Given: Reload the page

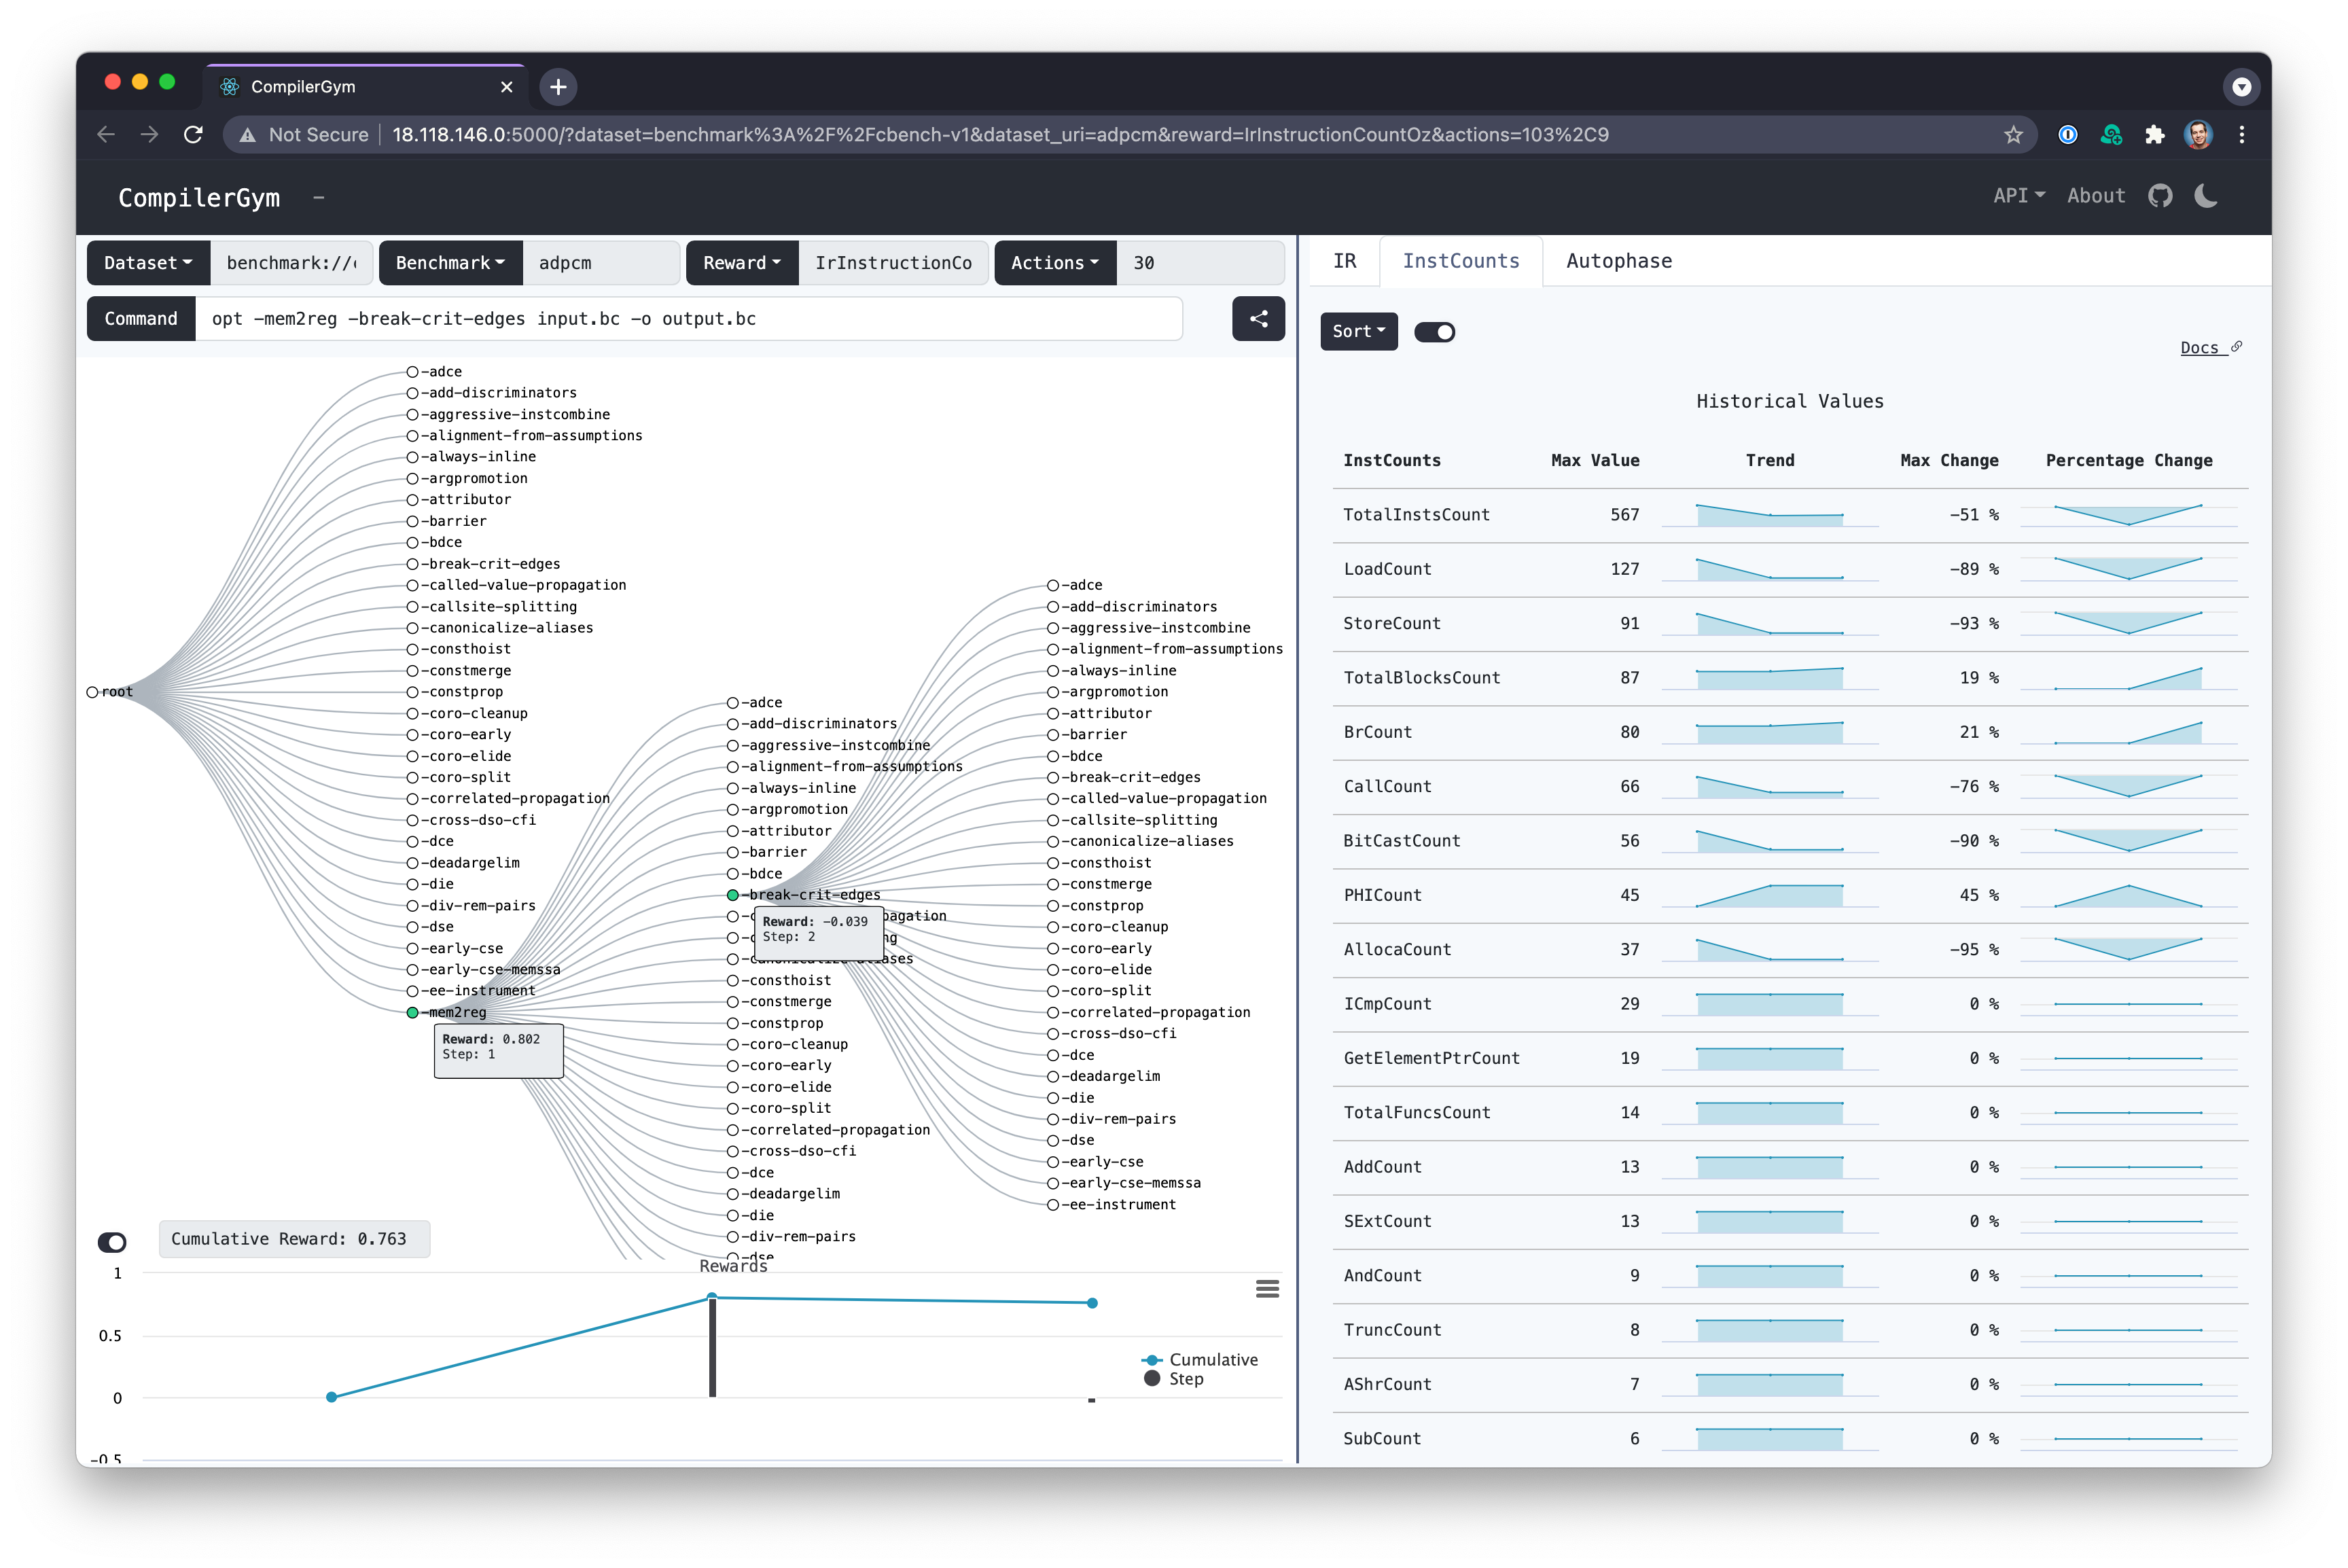Looking at the screenshot, I should tap(194, 135).
